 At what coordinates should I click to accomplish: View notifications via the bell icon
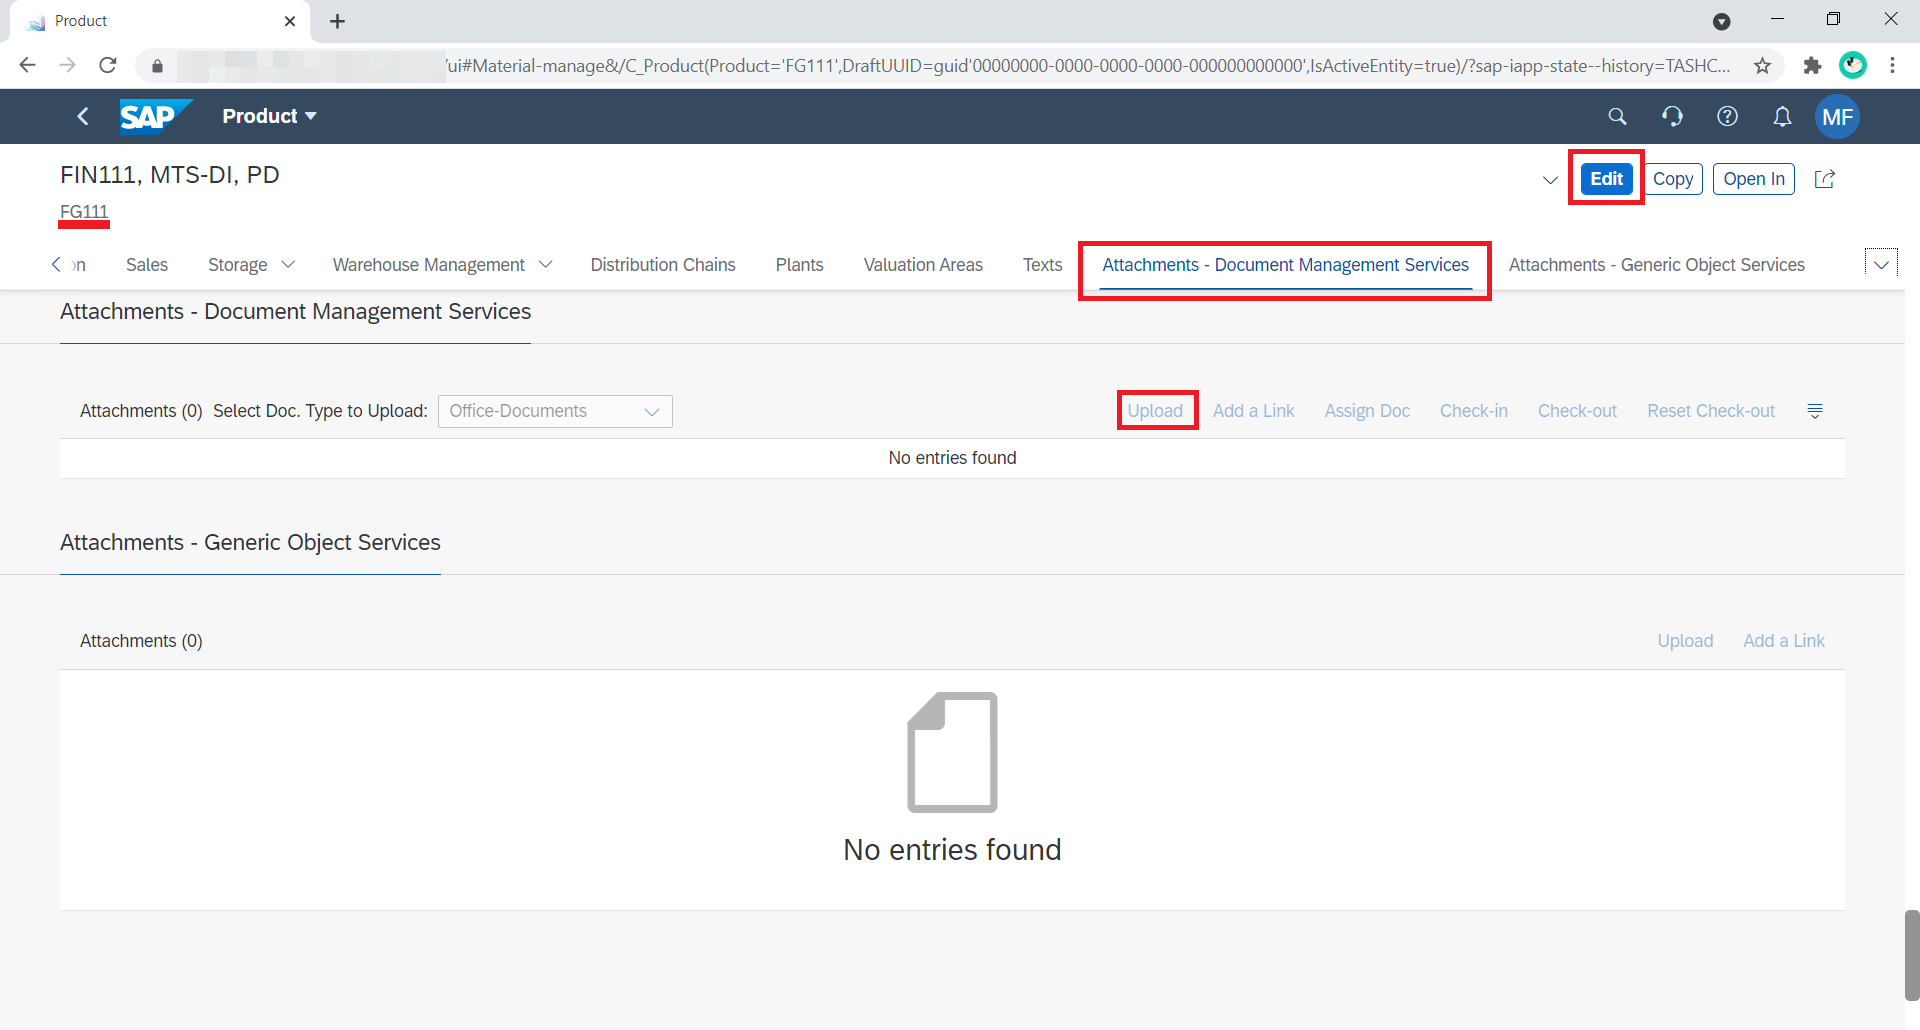(x=1782, y=116)
